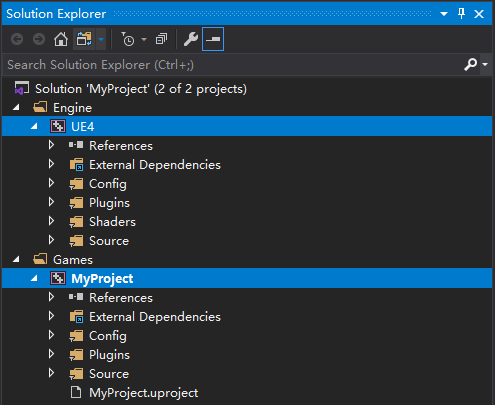Collapse the MyProject project node
Viewport: 495px width, 405px height.
point(34,278)
